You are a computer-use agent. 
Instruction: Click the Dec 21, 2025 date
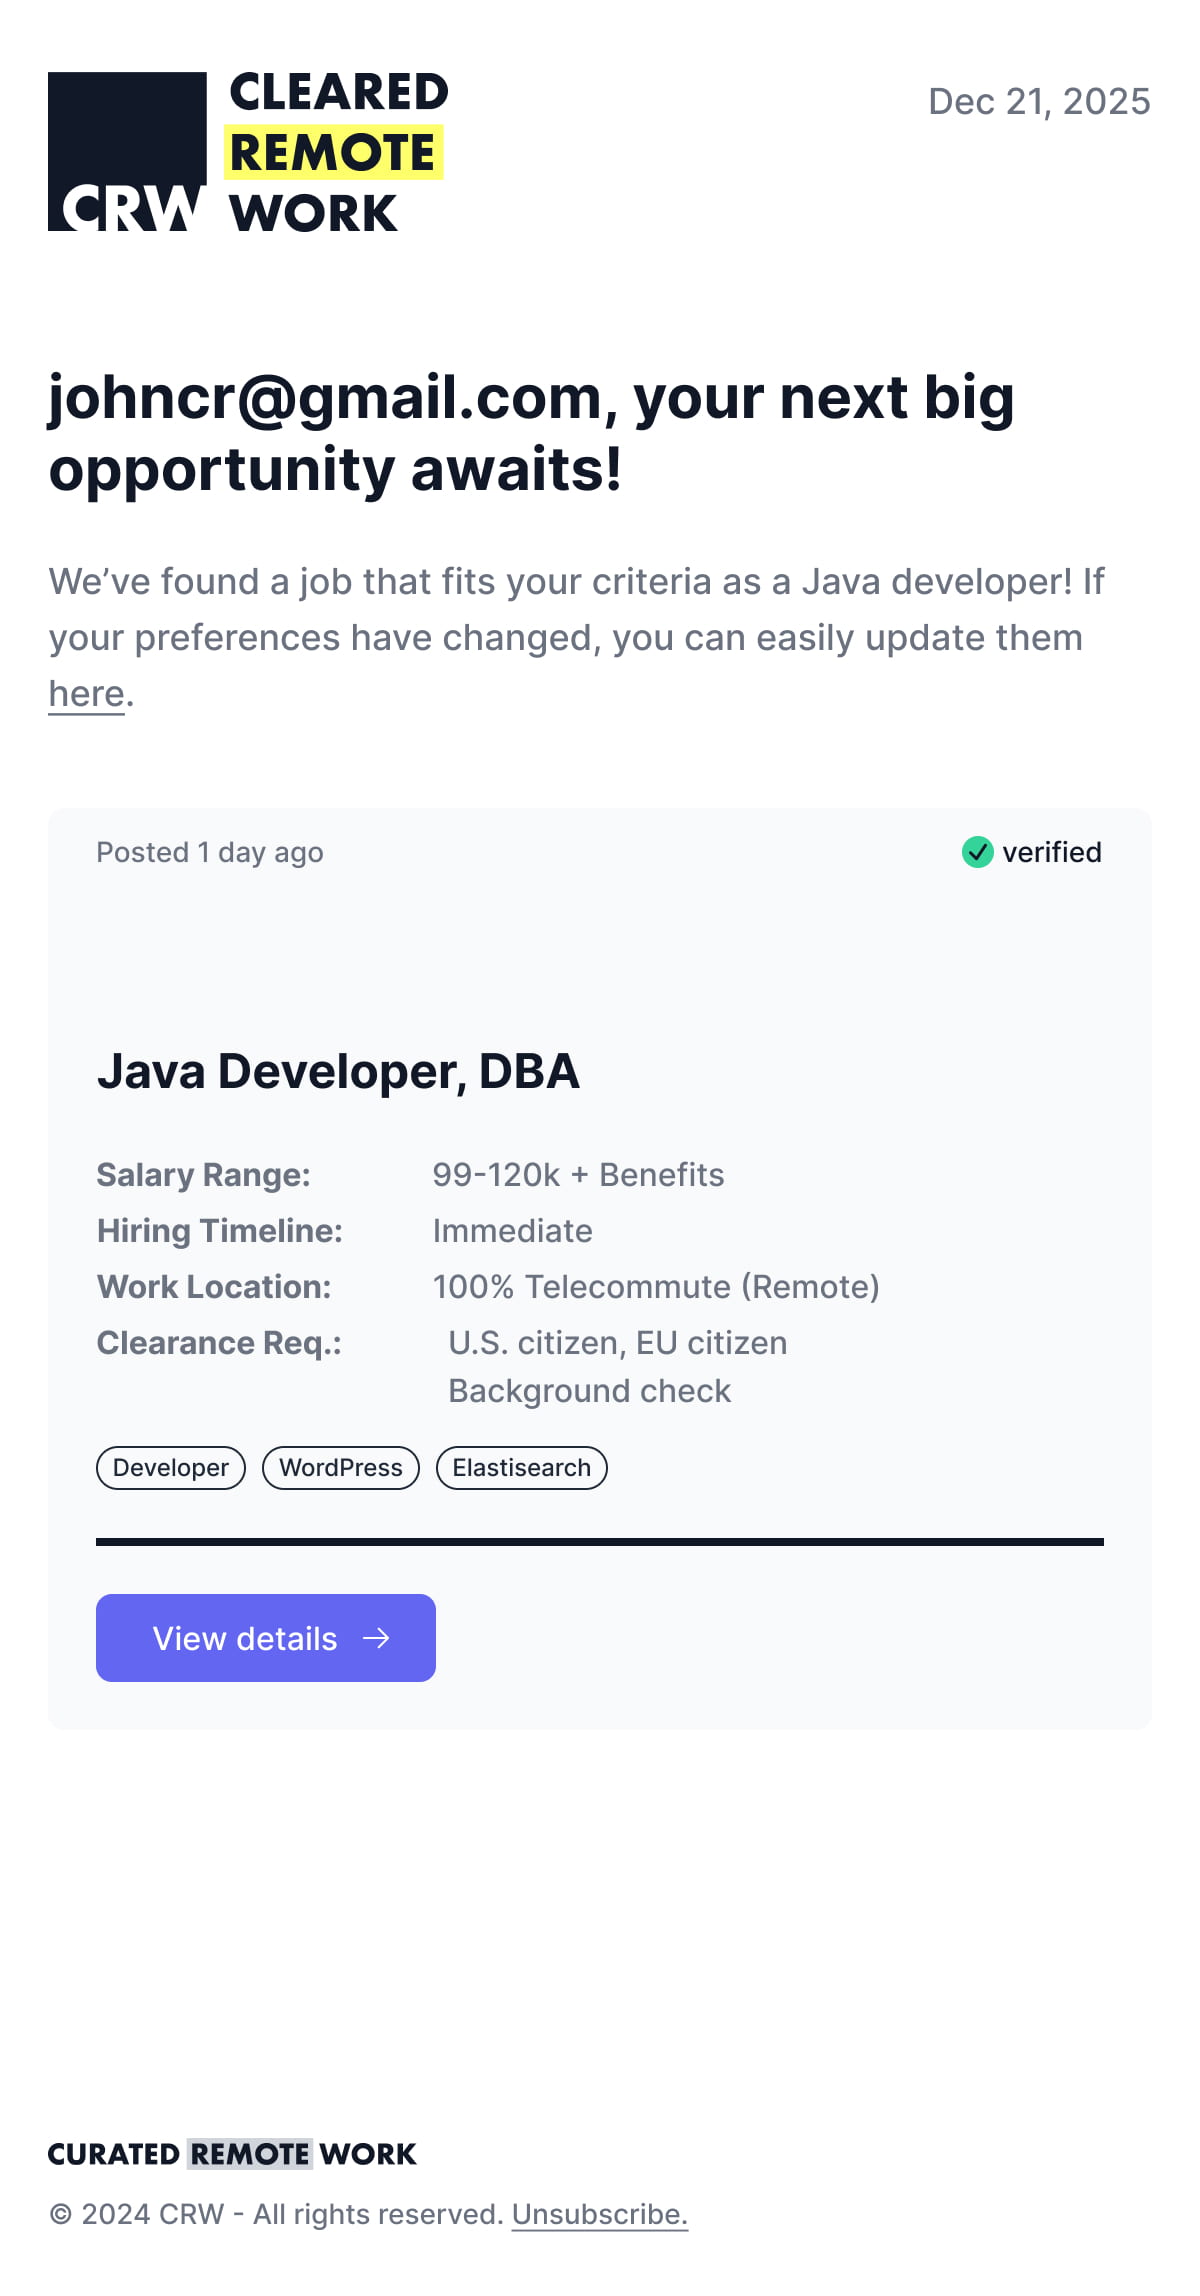click(x=1039, y=102)
